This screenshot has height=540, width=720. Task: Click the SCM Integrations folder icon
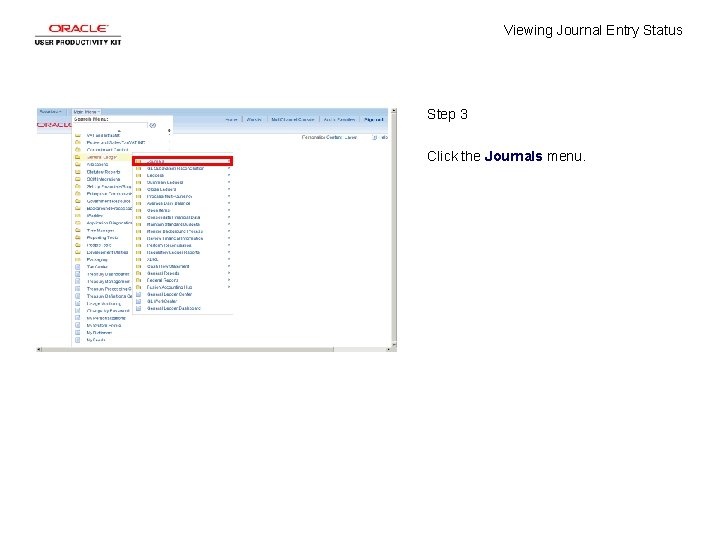pos(78,179)
